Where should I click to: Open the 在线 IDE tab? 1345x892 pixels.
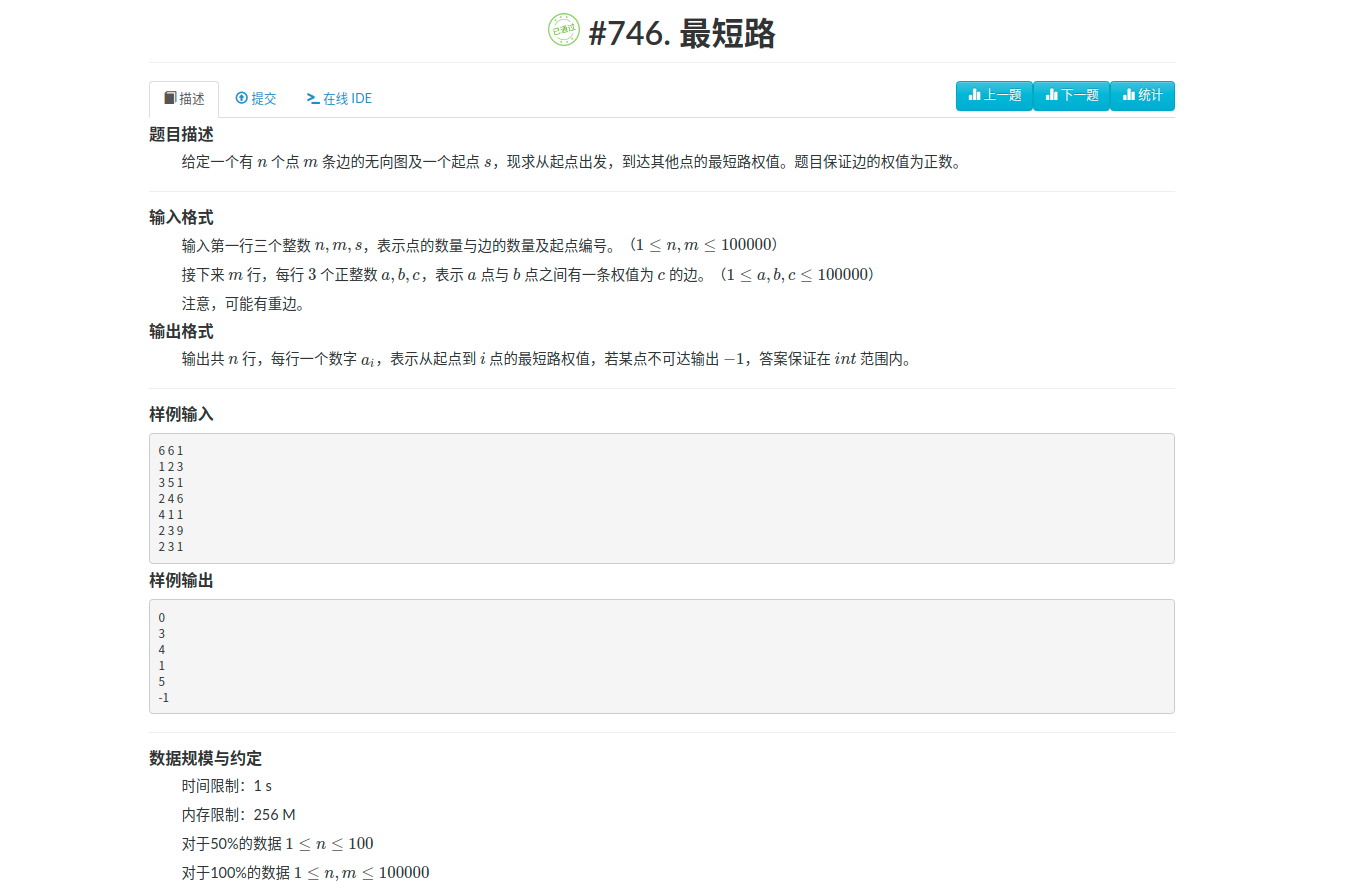point(339,98)
